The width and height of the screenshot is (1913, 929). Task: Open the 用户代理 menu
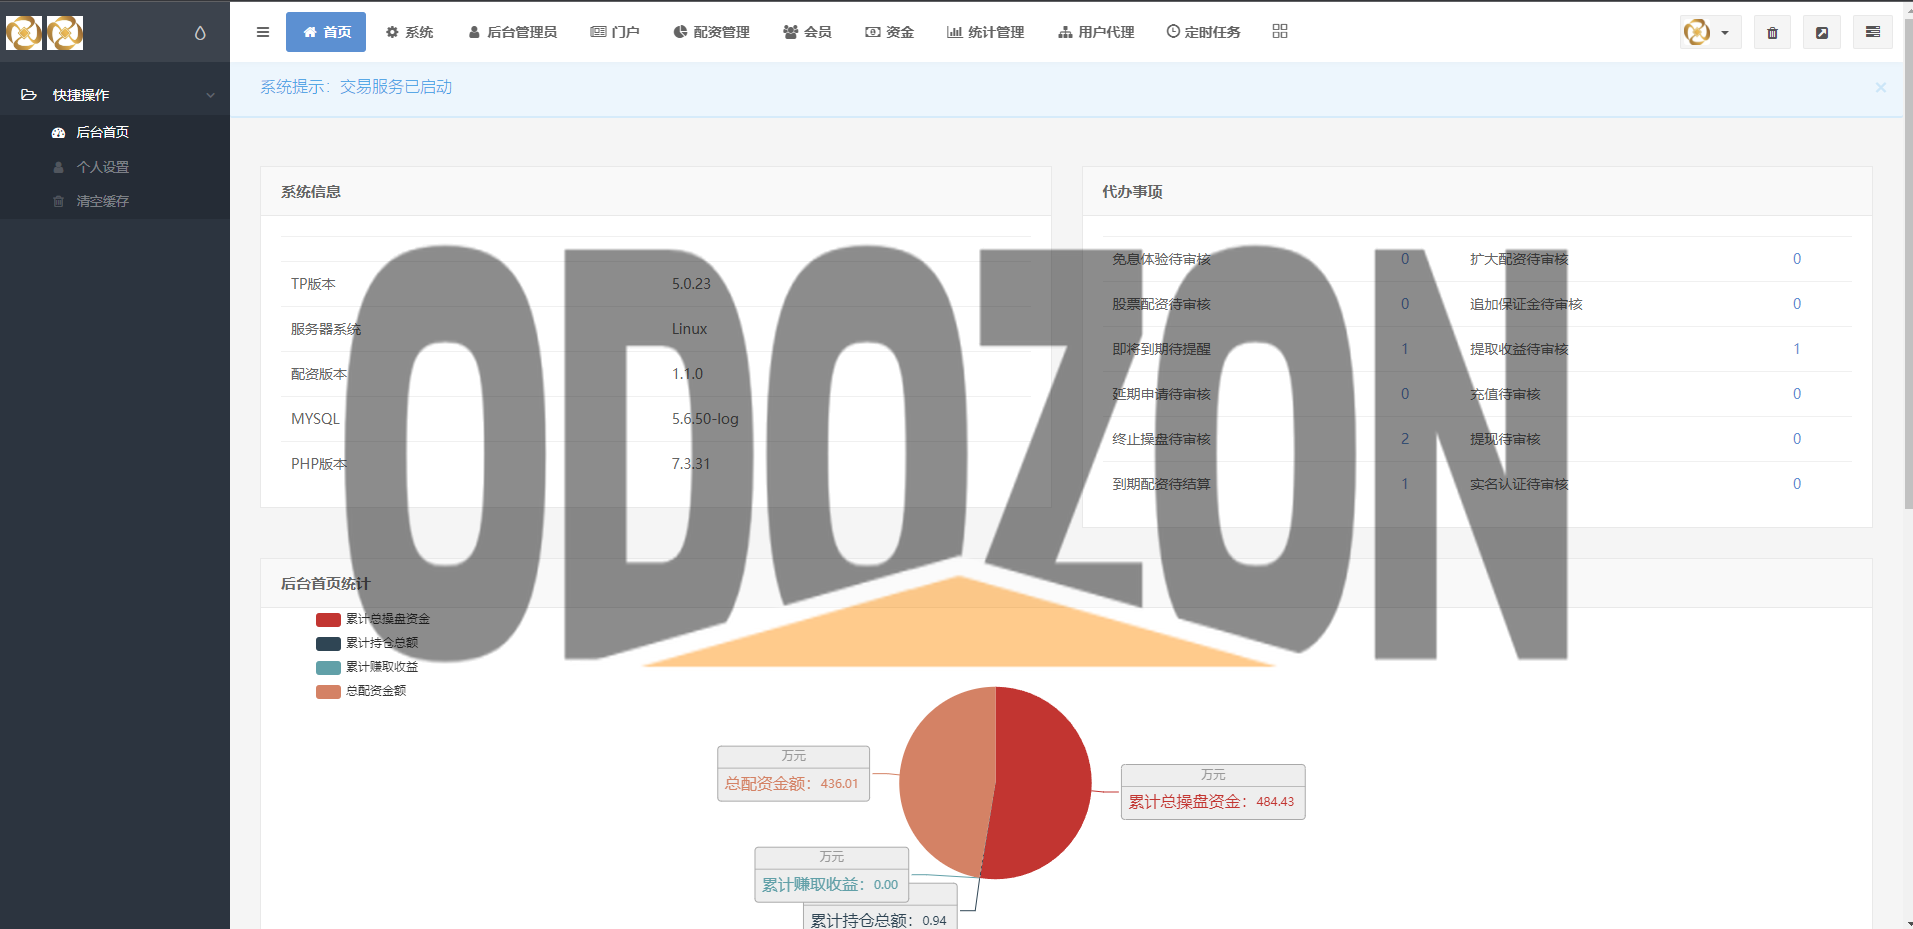tap(1096, 32)
